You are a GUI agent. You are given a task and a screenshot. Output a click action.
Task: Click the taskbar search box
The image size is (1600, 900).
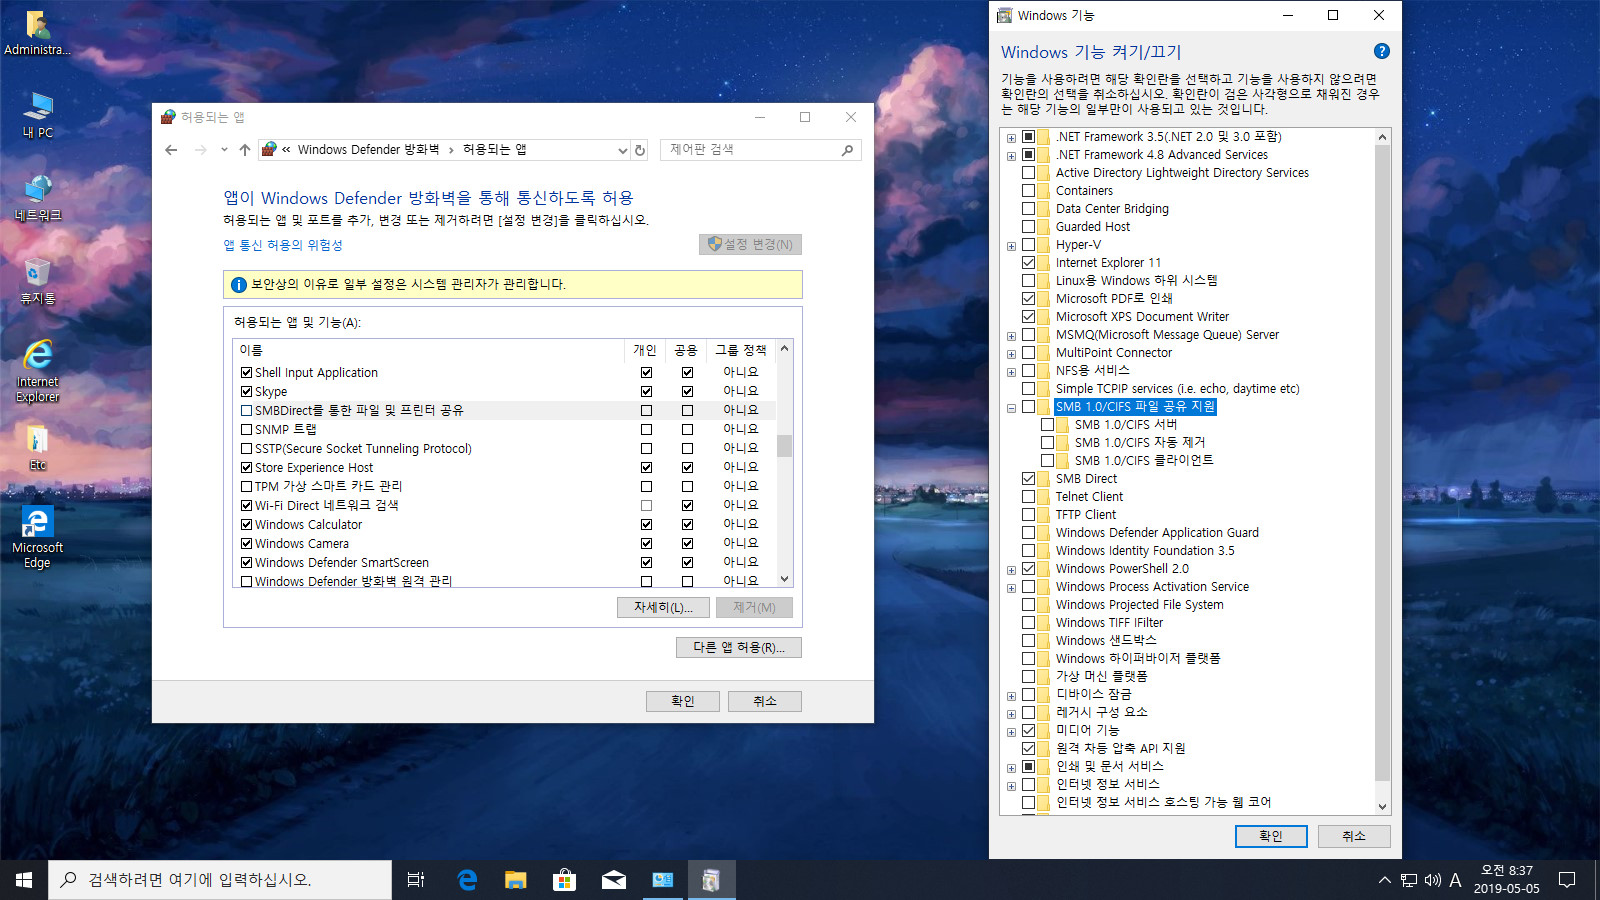pyautogui.click(x=220, y=880)
